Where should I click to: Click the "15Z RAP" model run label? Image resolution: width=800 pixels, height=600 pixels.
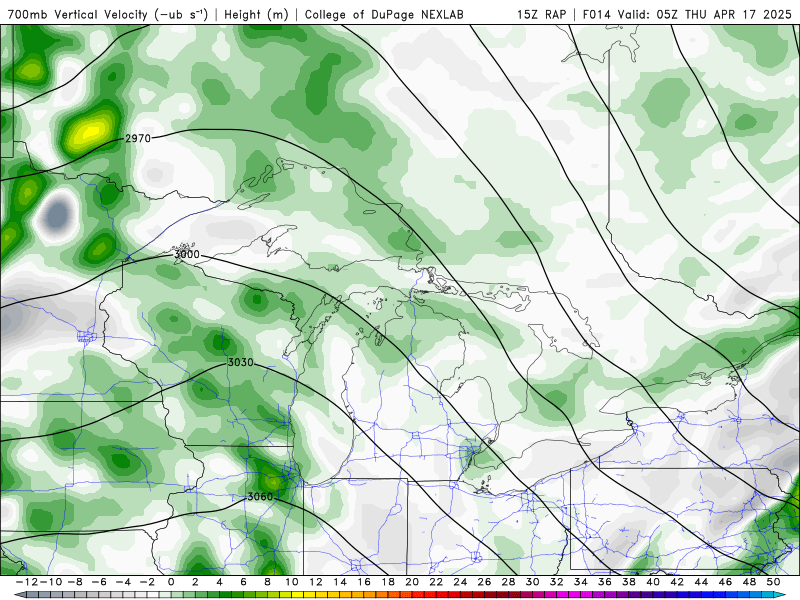(541, 14)
